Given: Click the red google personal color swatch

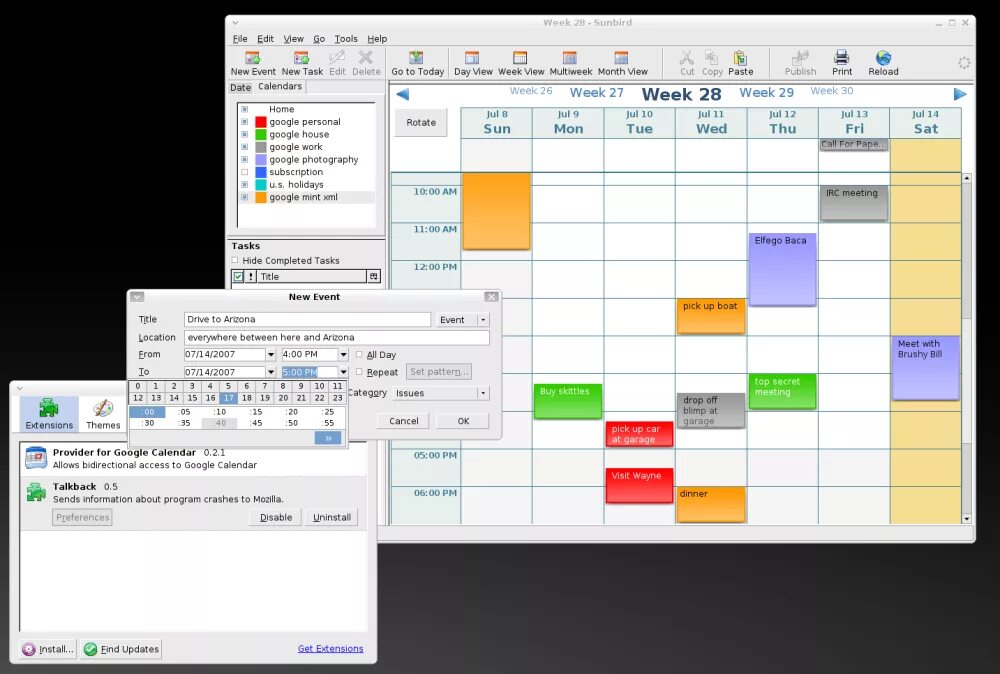Looking at the screenshot, I should coord(260,122).
